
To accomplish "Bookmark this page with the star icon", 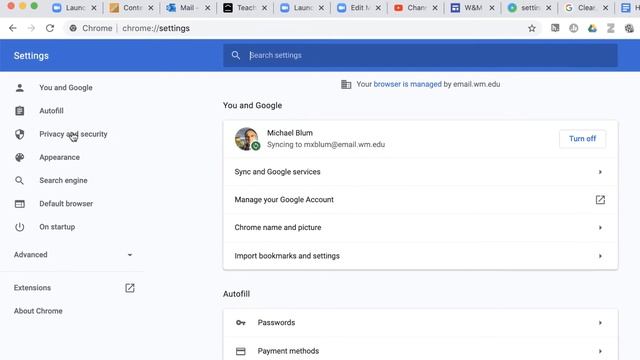I will point(531,28).
